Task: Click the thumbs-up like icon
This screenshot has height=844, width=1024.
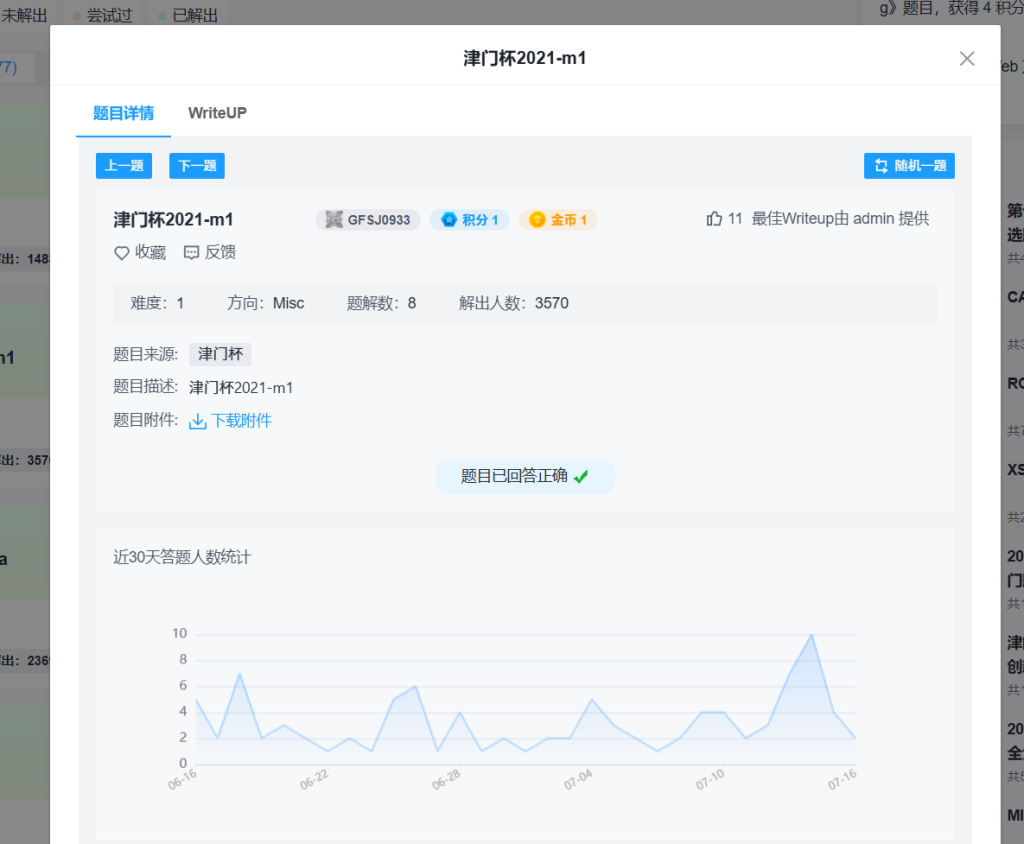Action: coord(714,219)
